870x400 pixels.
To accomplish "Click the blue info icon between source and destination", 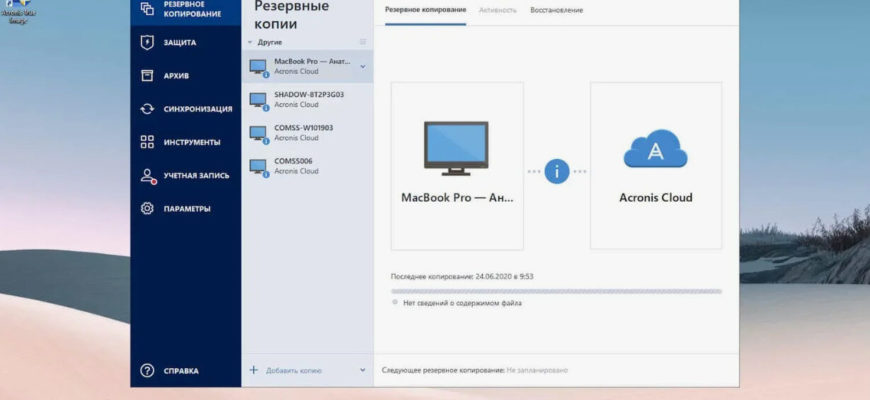I will [557, 171].
